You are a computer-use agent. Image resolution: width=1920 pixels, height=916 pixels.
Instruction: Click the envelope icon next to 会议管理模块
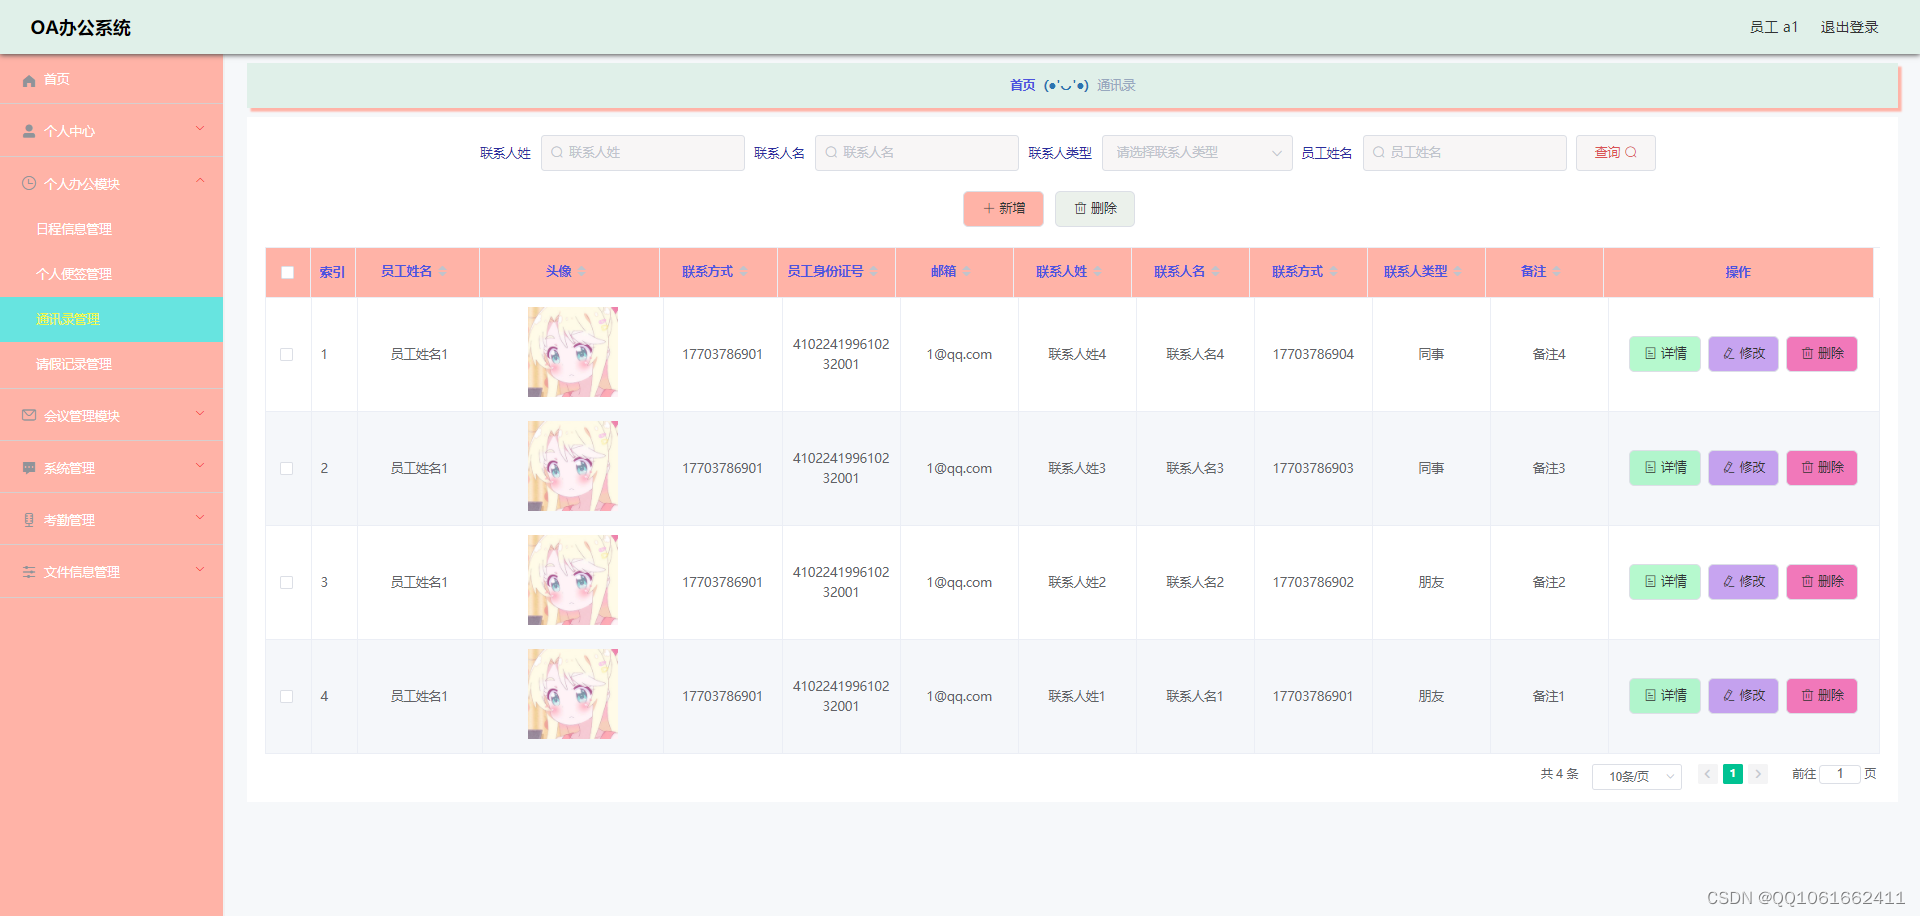[27, 414]
